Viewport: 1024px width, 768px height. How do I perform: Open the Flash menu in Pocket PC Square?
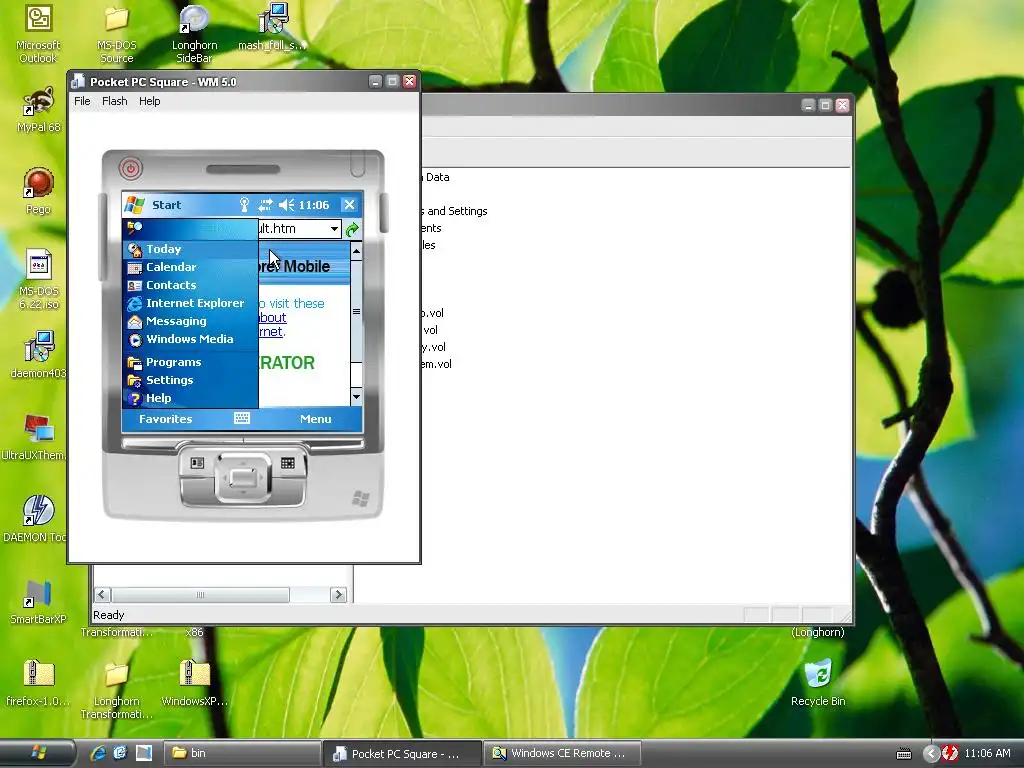click(x=114, y=101)
